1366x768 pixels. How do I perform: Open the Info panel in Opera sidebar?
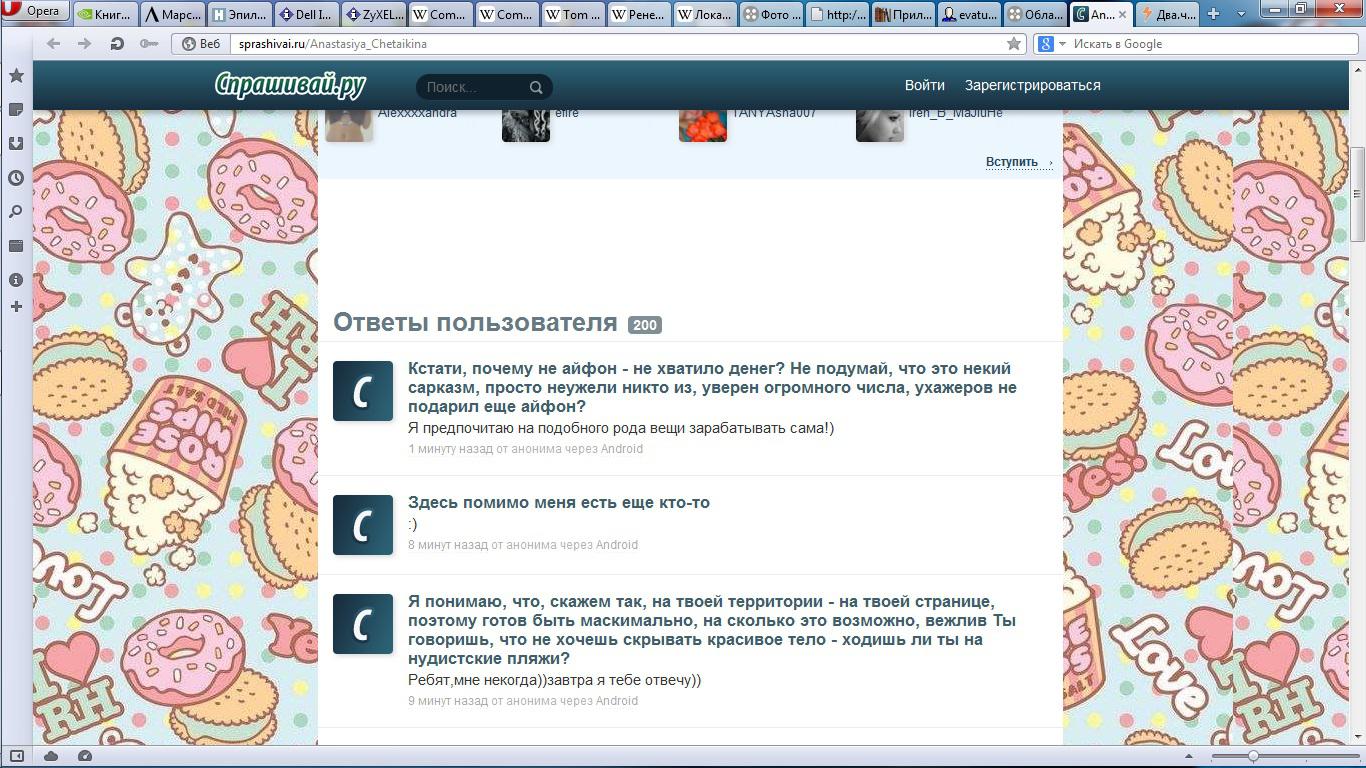point(16,280)
